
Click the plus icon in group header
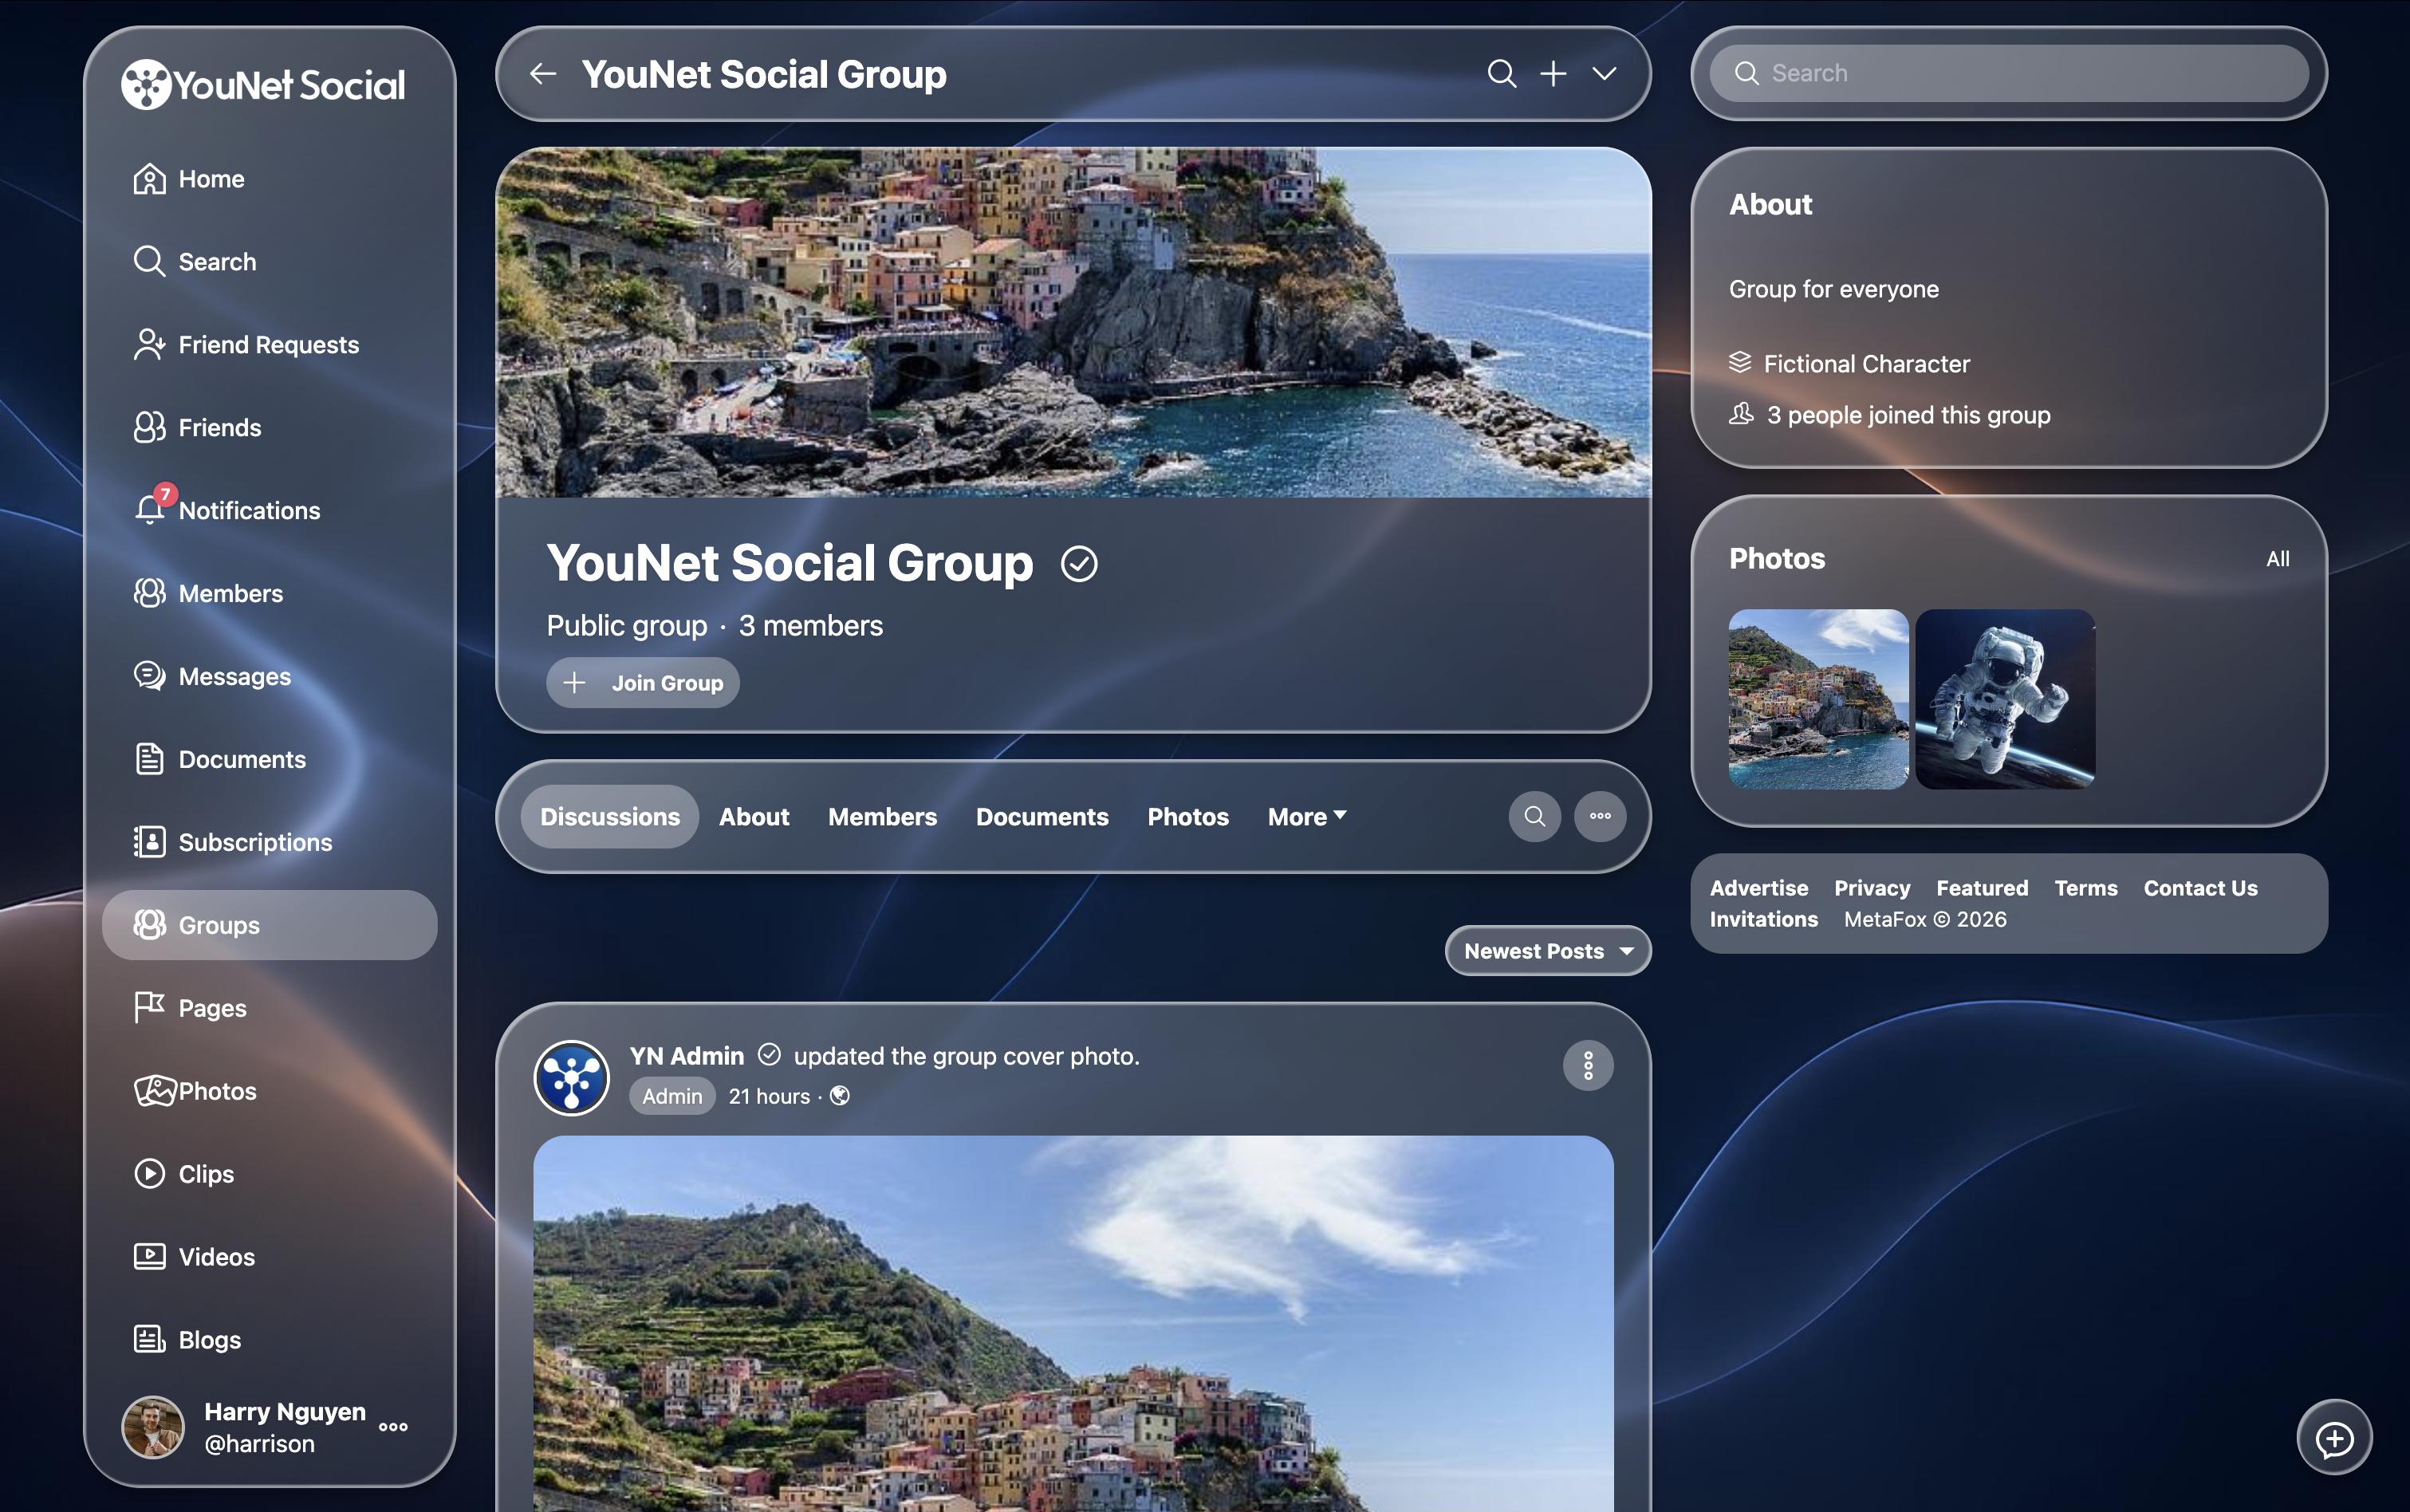1553,74
